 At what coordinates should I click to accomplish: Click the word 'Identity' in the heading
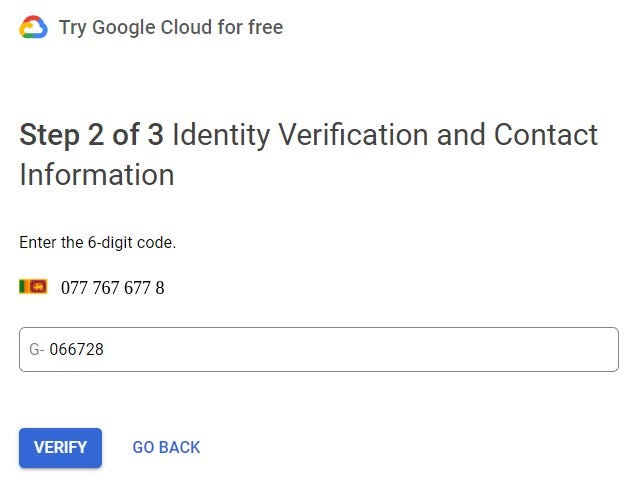point(221,135)
